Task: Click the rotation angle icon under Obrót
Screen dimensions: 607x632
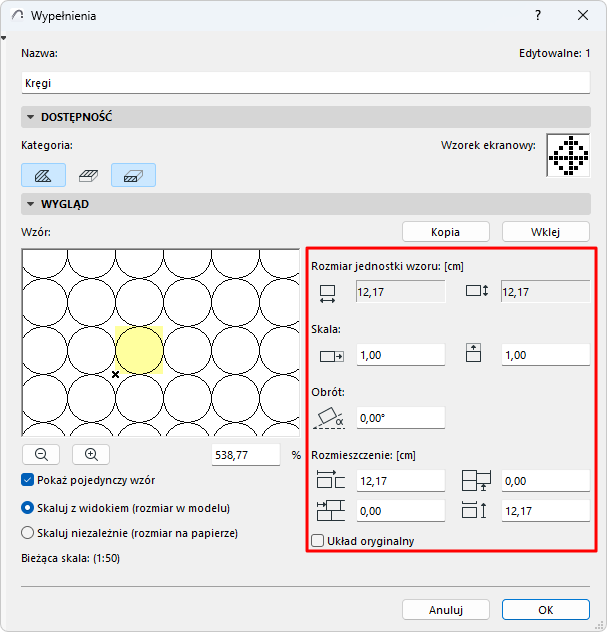Action: (329, 418)
